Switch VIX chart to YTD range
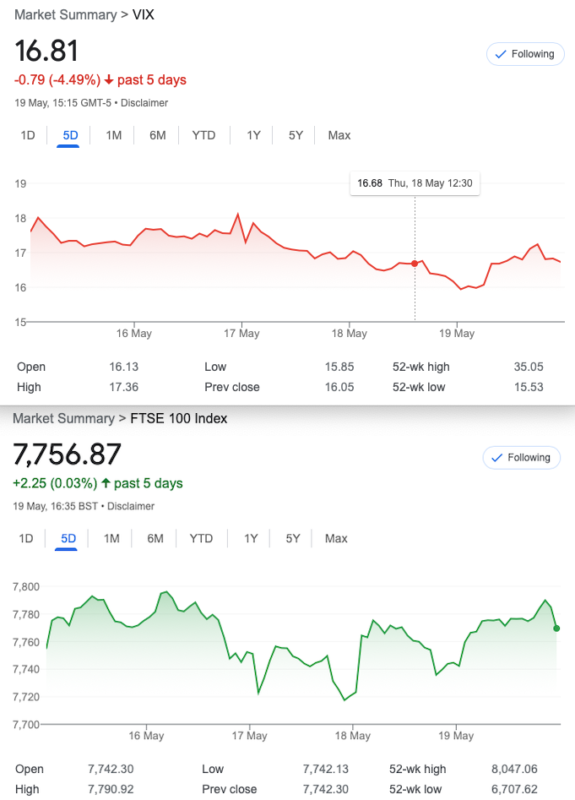575x800 pixels. (x=204, y=135)
